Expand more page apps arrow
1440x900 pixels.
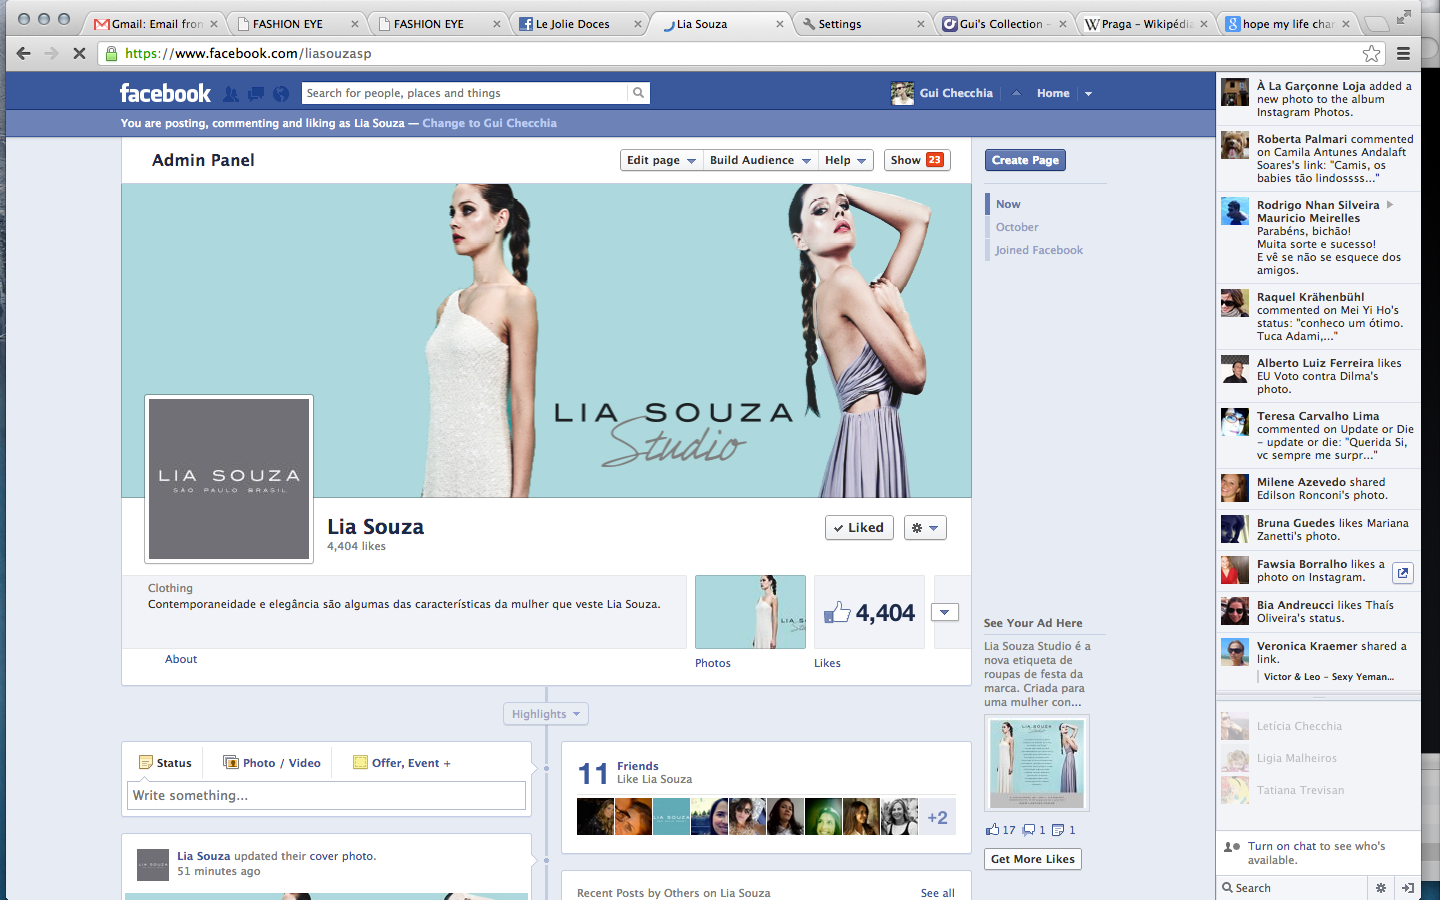point(945,612)
